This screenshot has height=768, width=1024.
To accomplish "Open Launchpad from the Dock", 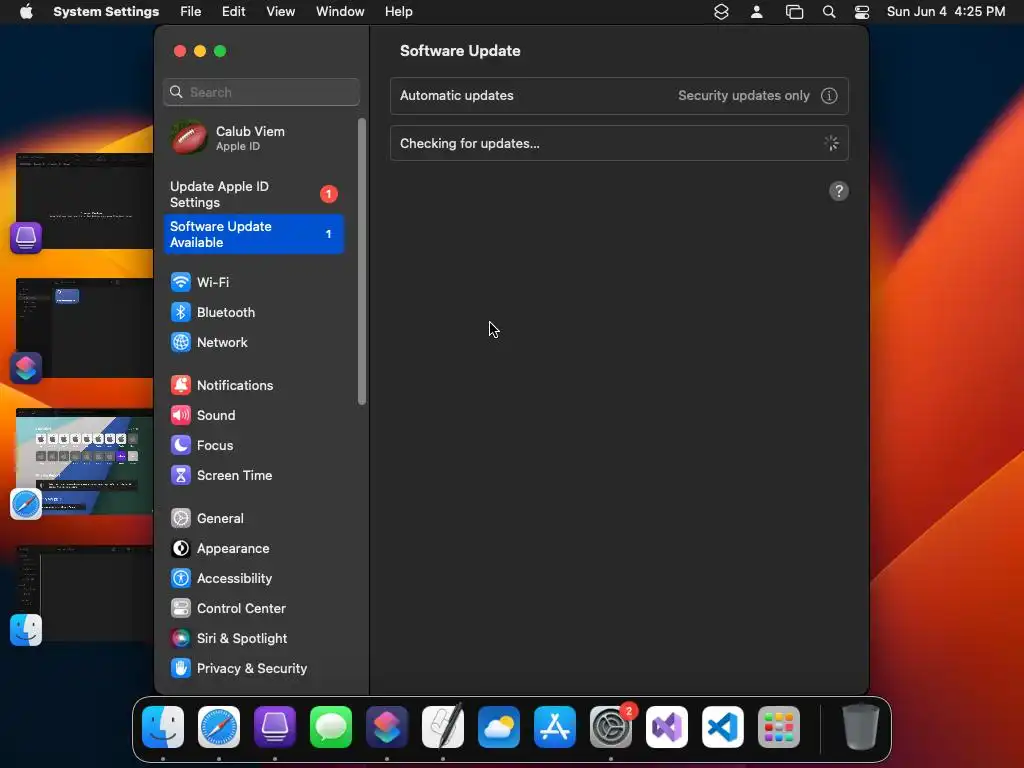I will coord(778,727).
